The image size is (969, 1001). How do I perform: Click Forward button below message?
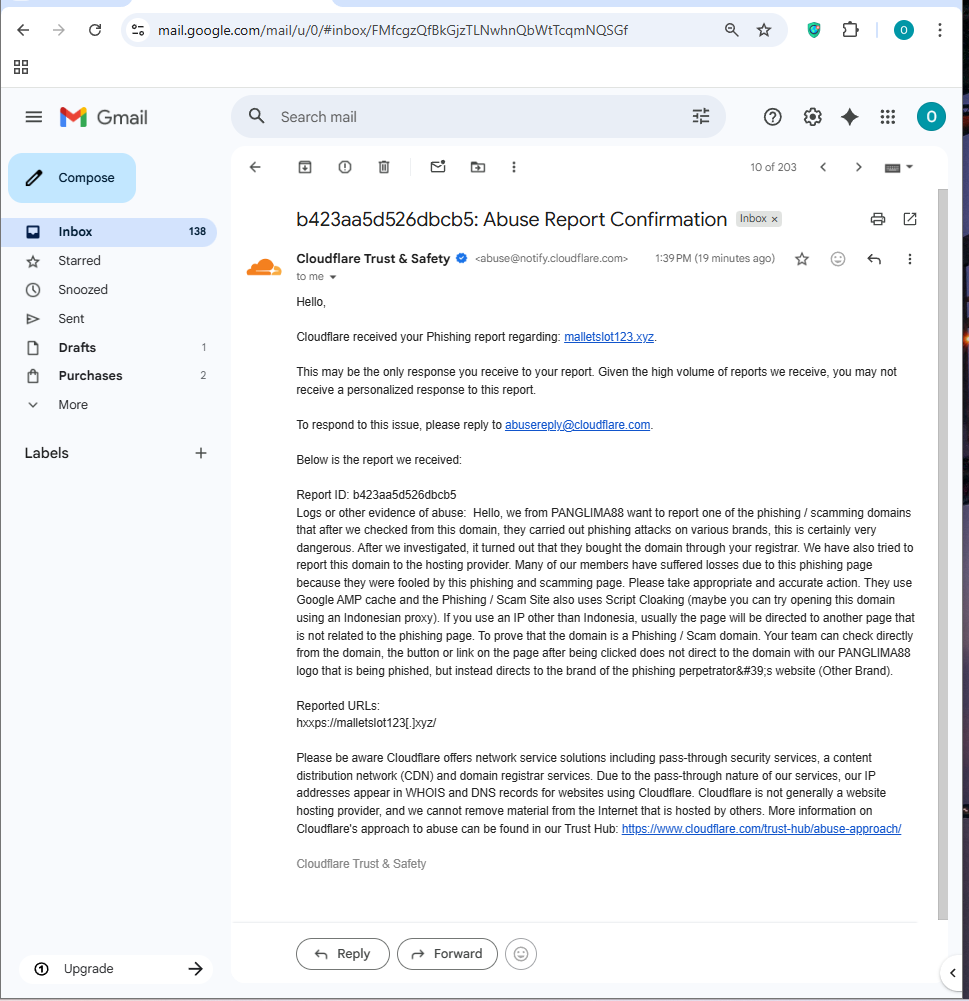(x=447, y=954)
